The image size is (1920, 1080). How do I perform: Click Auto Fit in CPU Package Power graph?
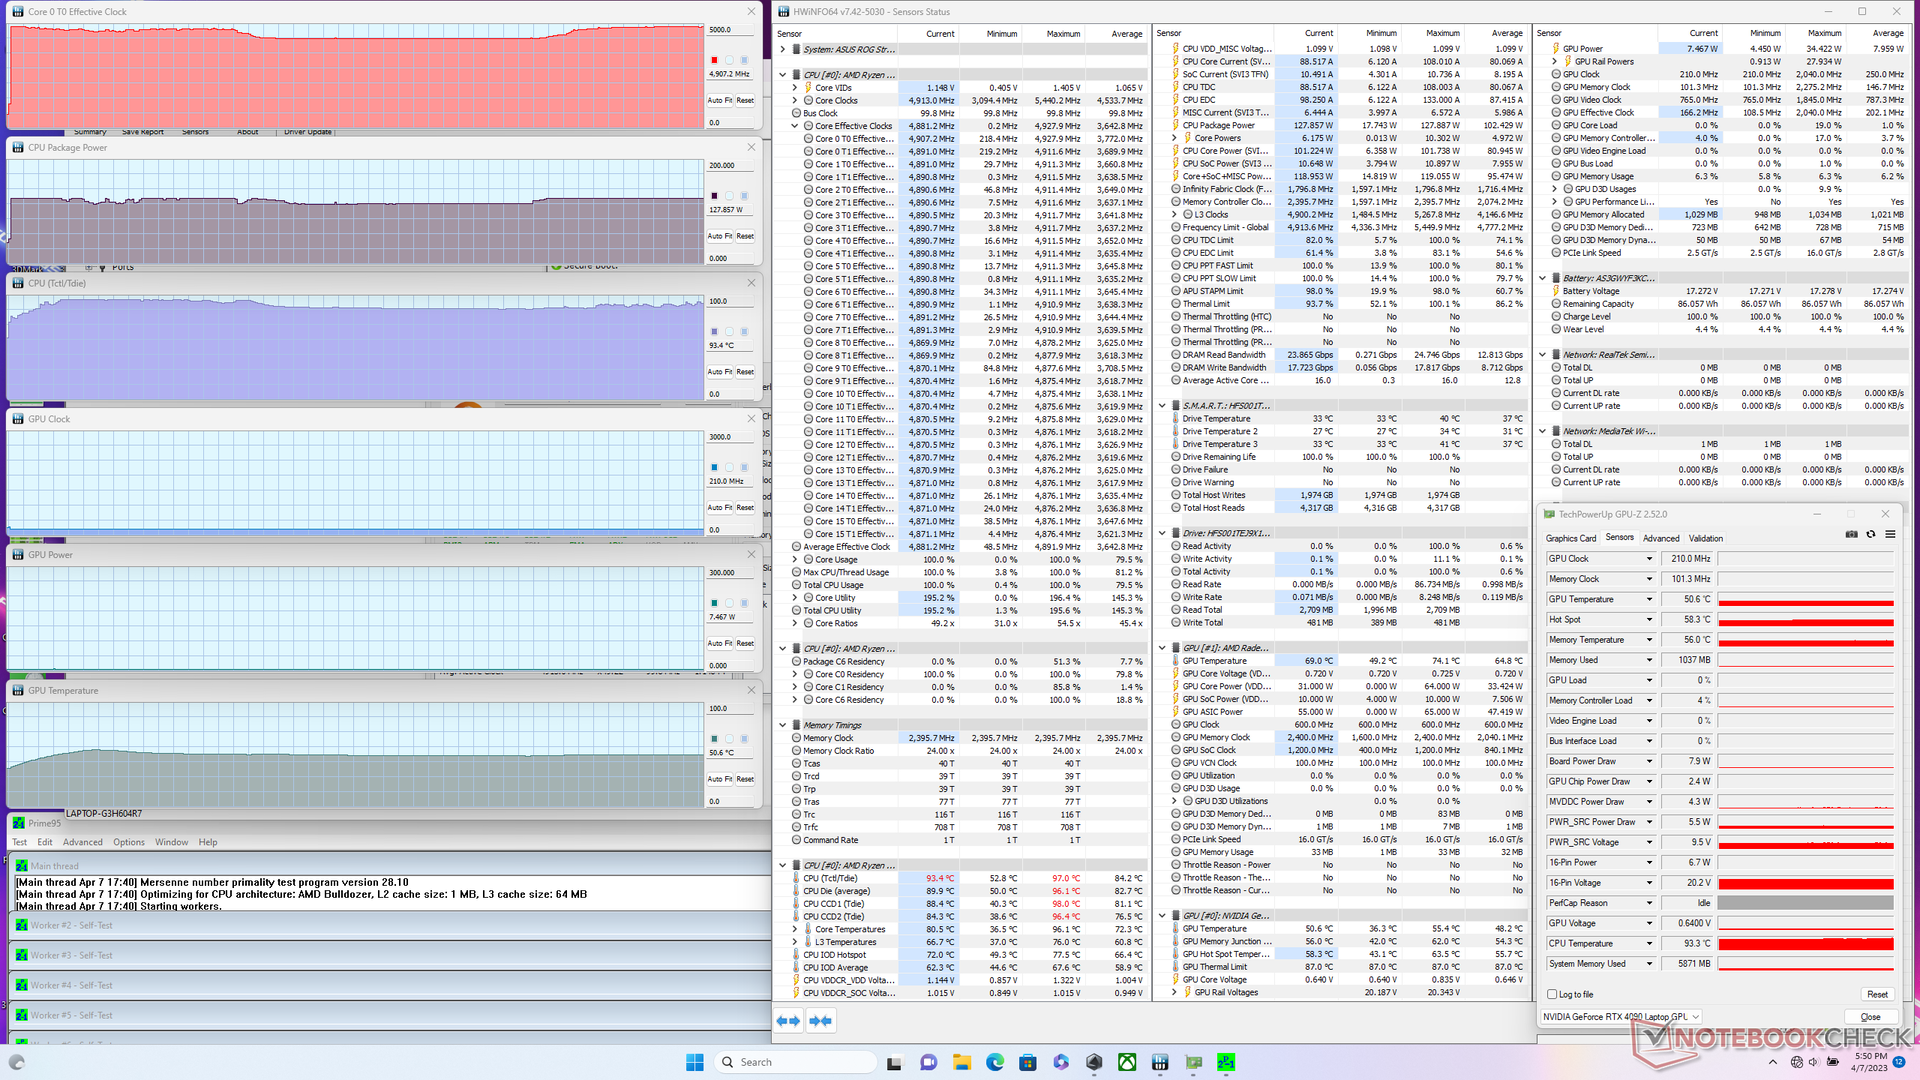(x=720, y=236)
